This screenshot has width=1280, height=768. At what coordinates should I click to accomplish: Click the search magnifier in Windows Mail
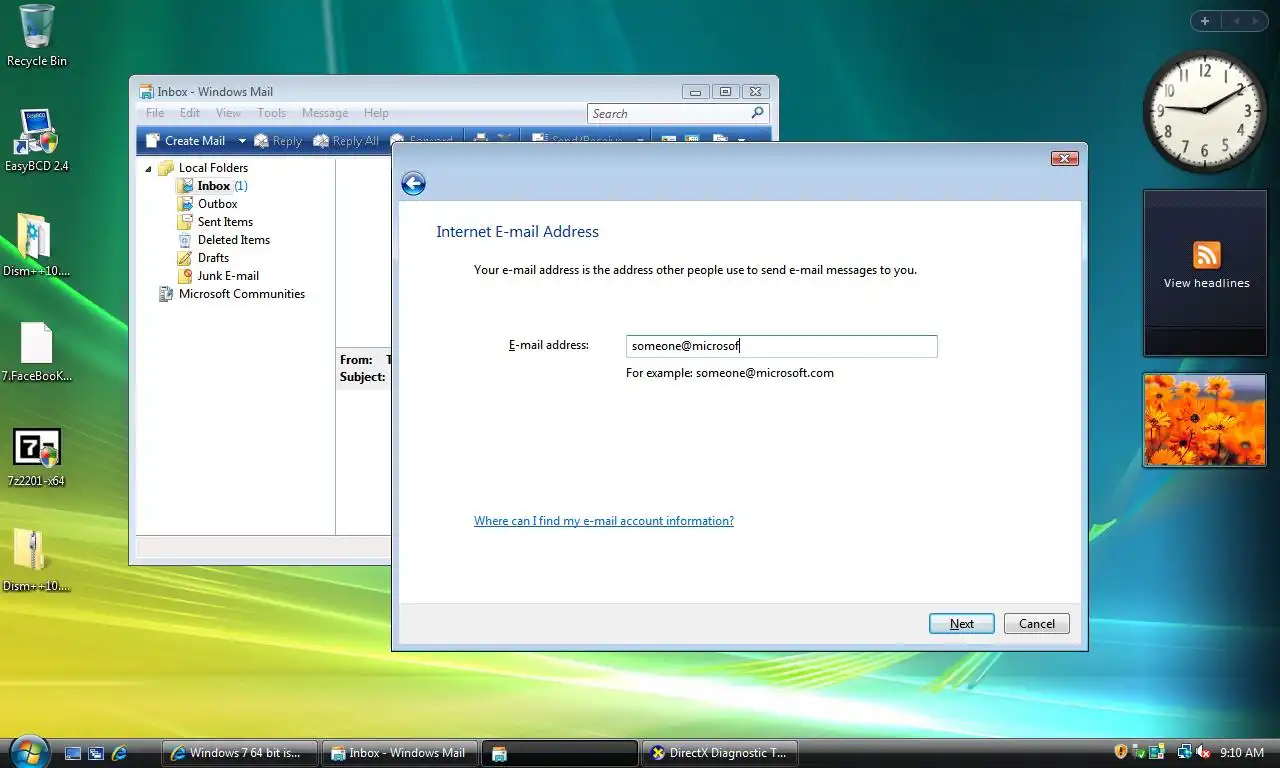[757, 113]
